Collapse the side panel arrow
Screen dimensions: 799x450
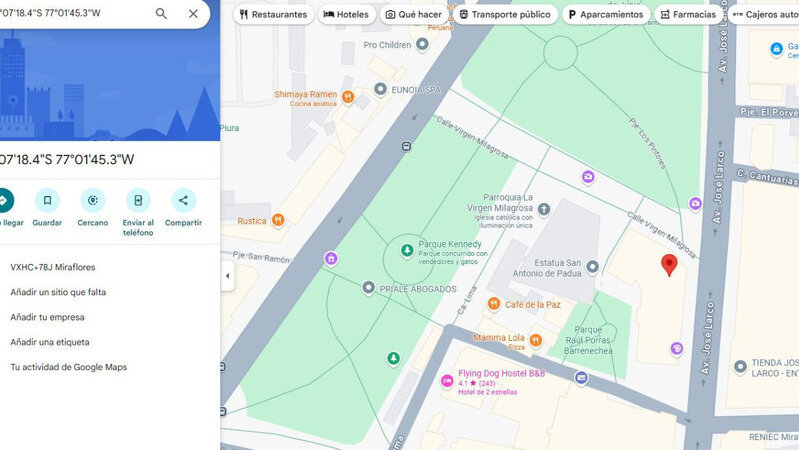pos(227,276)
